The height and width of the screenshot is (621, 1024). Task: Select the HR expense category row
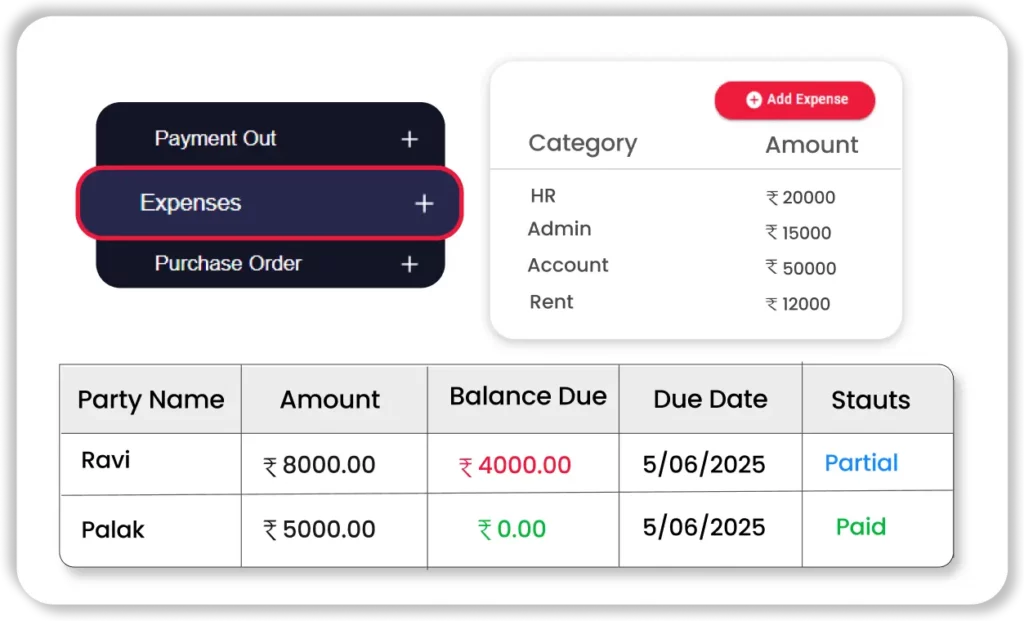[x=543, y=196]
